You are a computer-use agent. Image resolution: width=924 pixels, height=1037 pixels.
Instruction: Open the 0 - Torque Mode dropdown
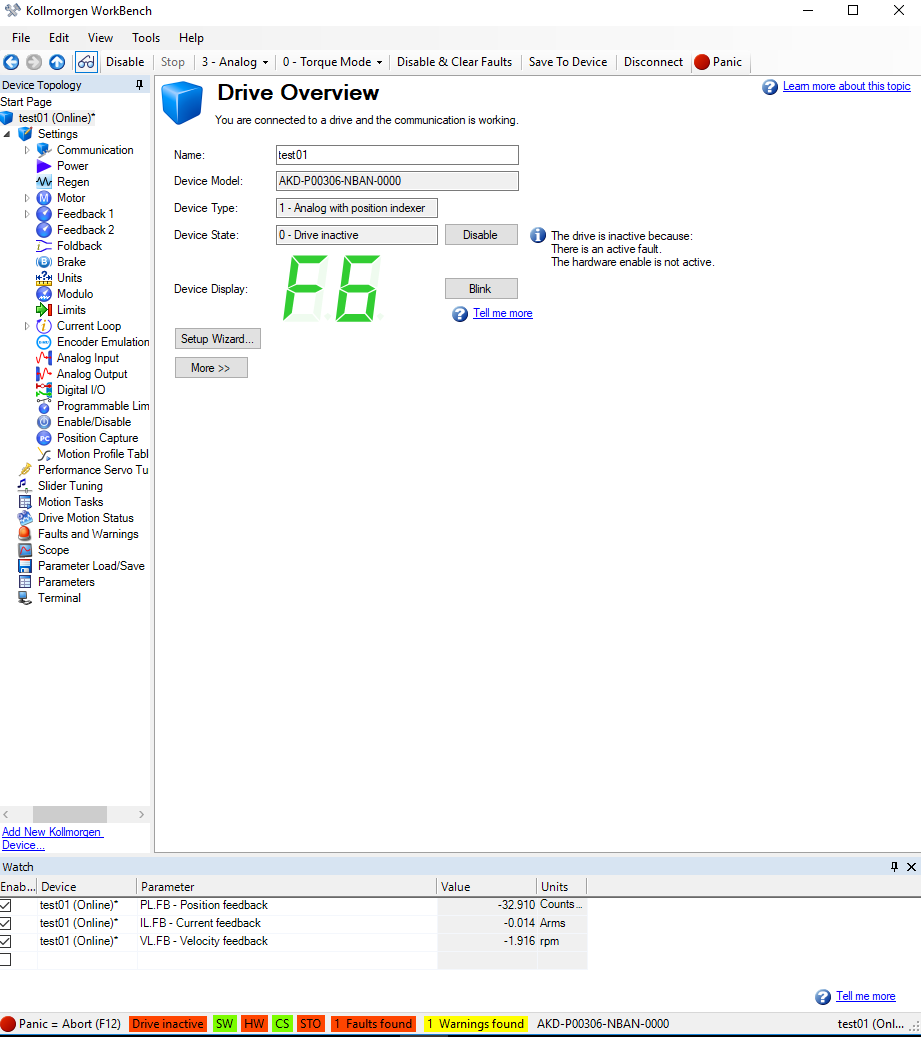pyautogui.click(x=332, y=62)
